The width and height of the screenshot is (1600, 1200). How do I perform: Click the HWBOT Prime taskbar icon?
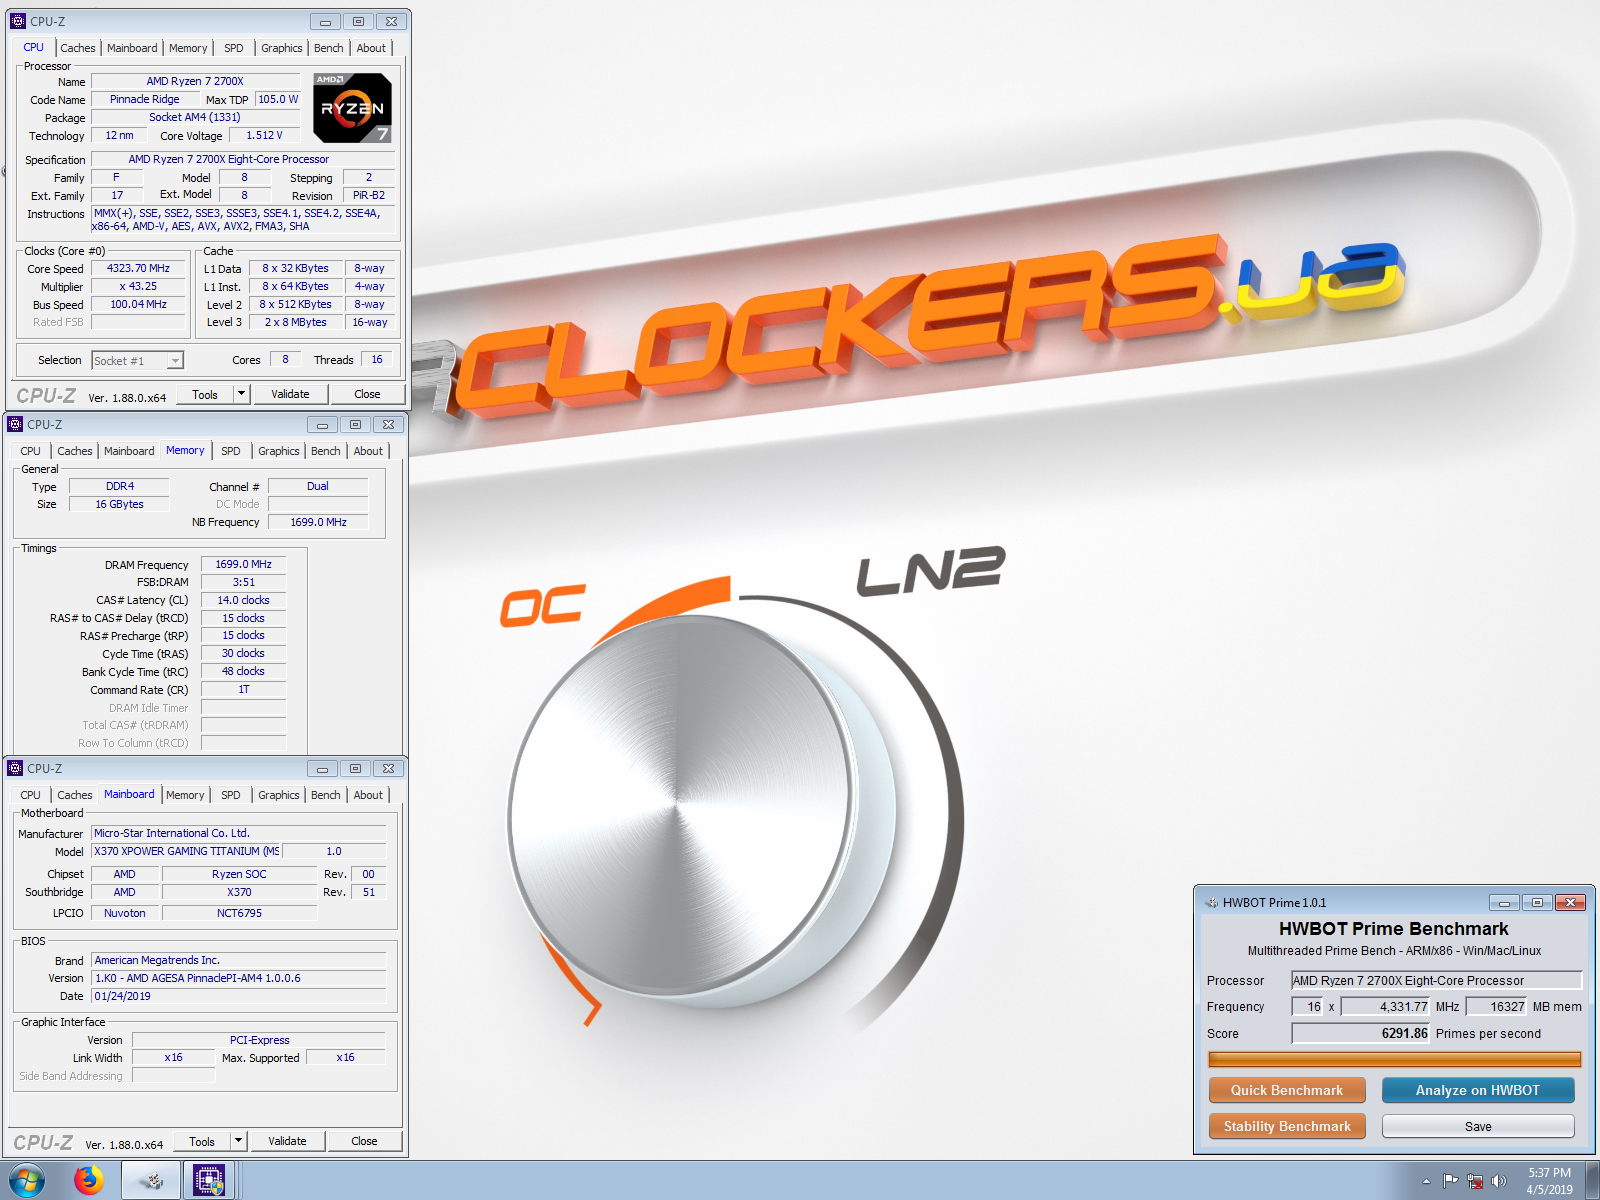151,1181
